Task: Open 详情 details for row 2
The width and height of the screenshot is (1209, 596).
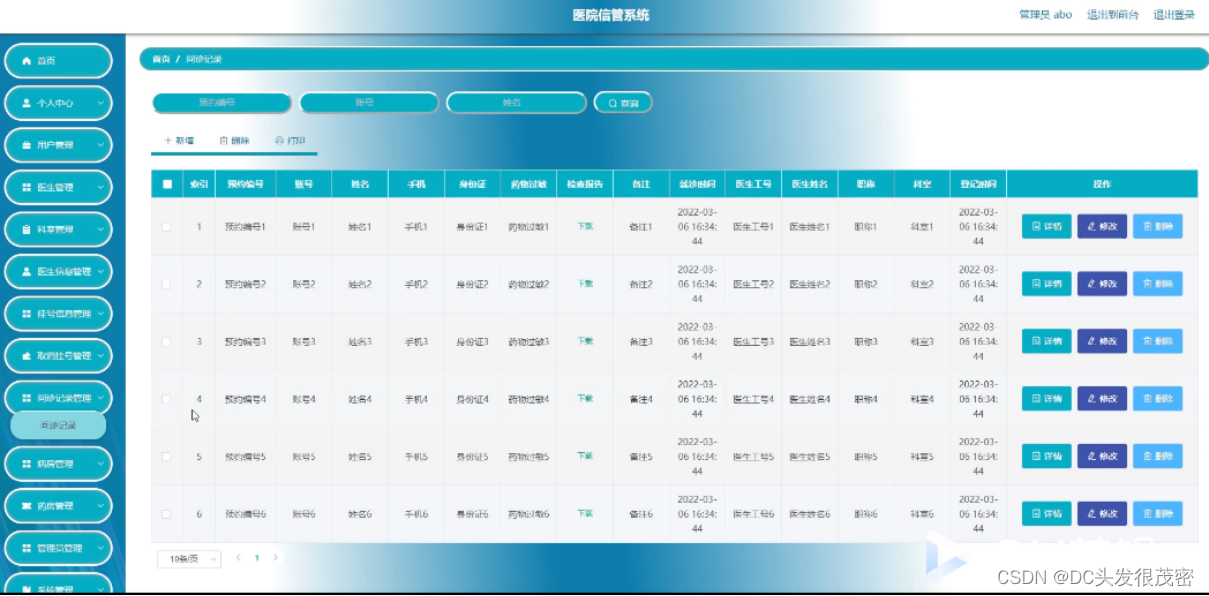Action: [x=1046, y=284]
